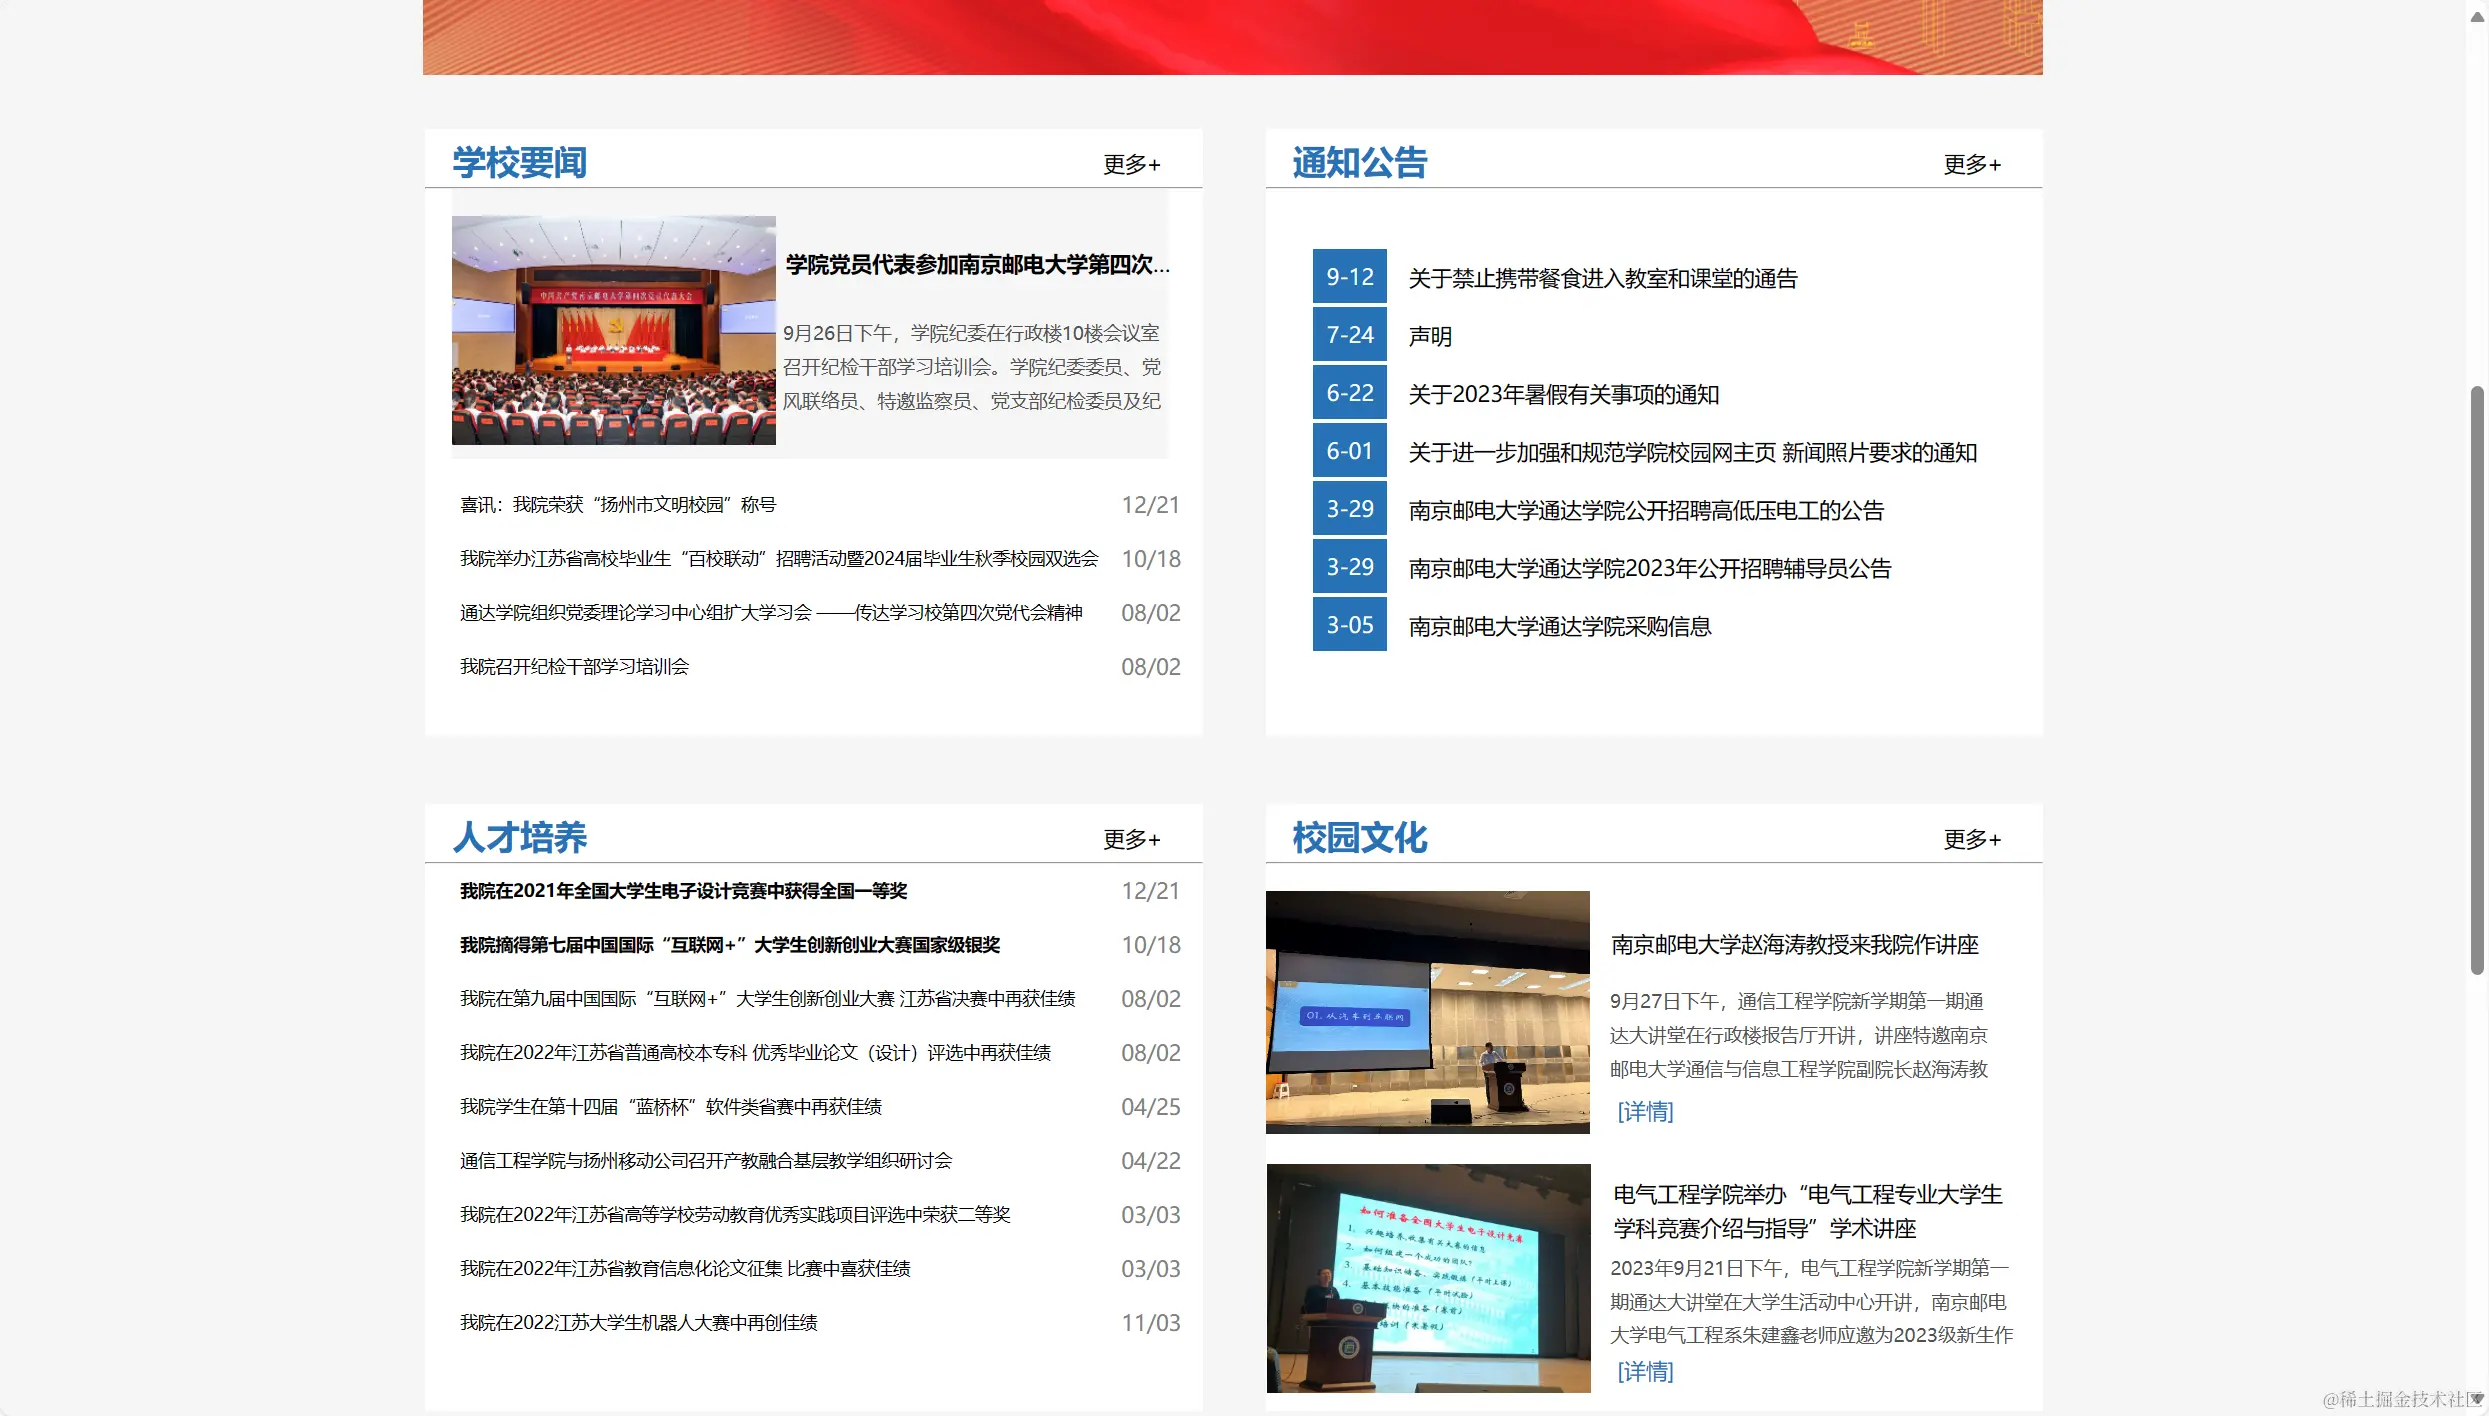The image size is (2489, 1416).
Task: Open 关于2023年暑假有关事项的通知
Action: pyautogui.click(x=1563, y=394)
